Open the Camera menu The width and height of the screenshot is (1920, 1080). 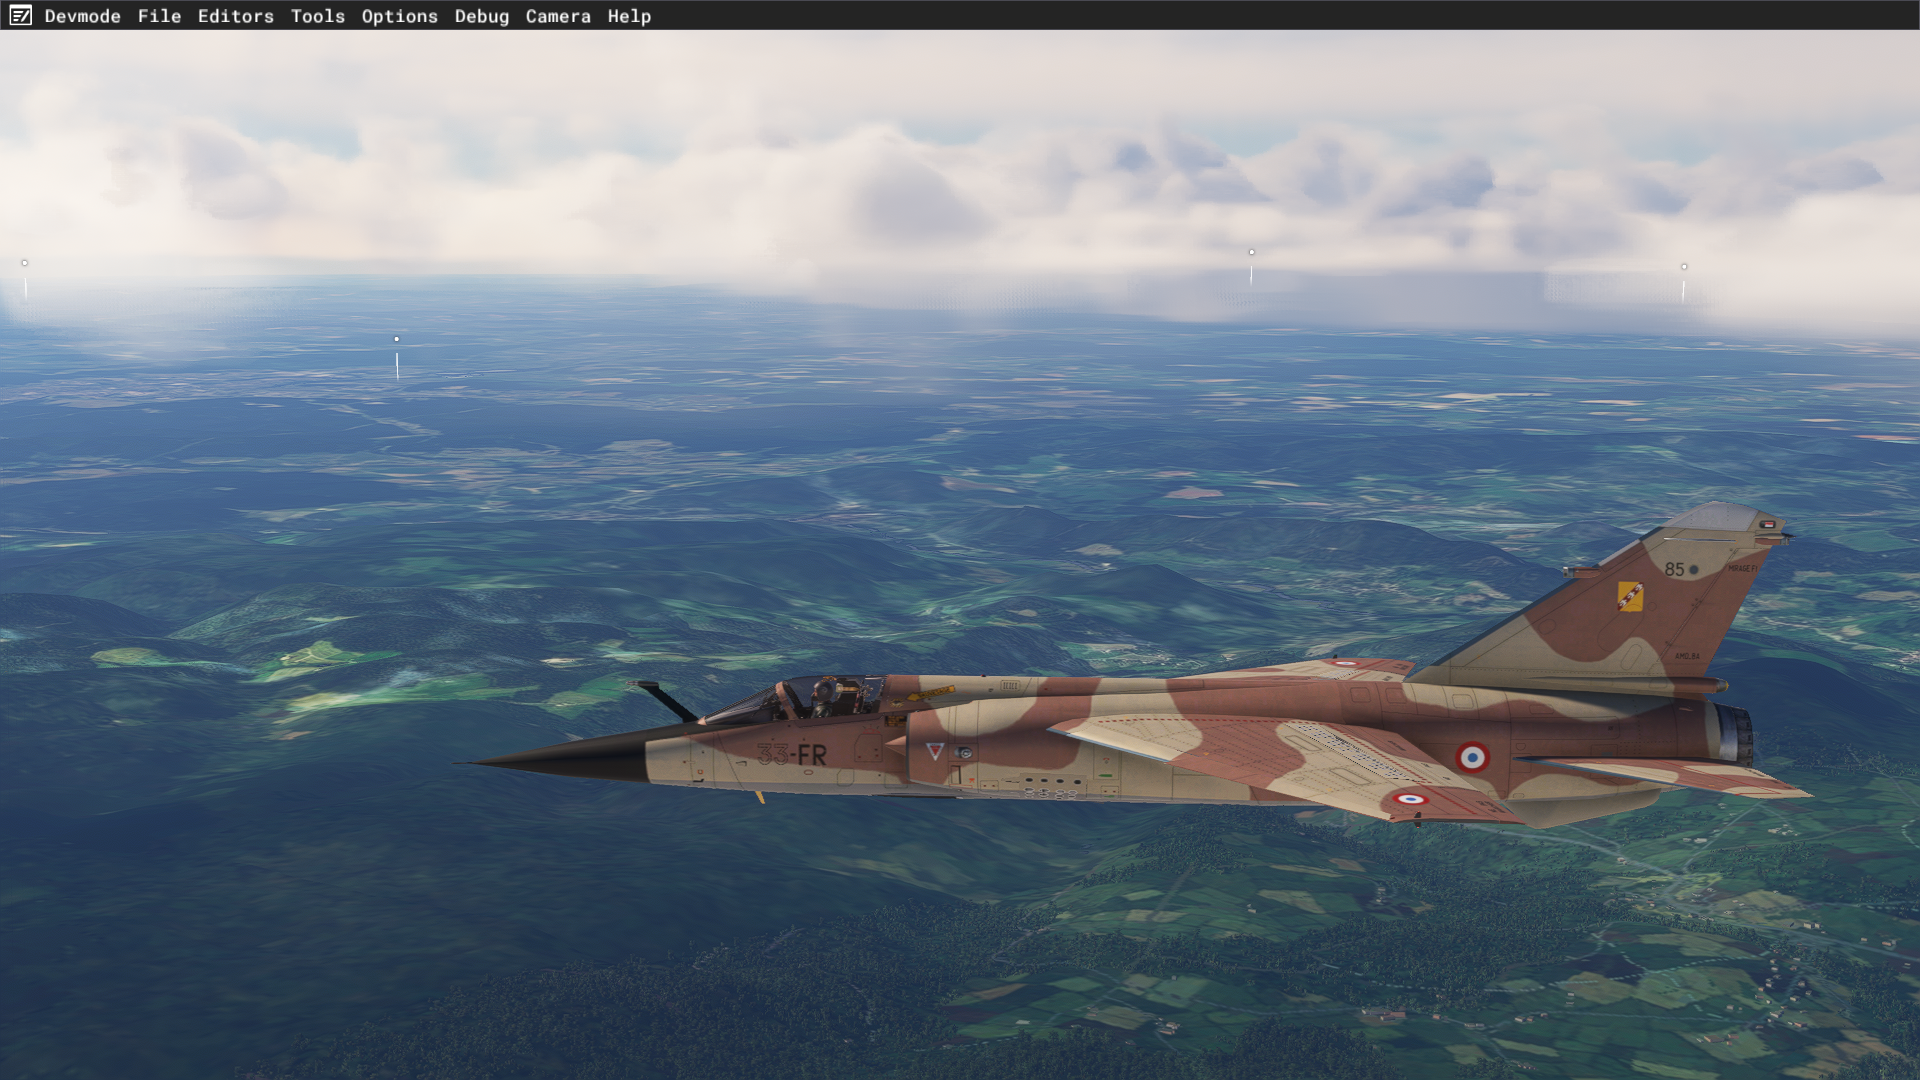point(557,16)
